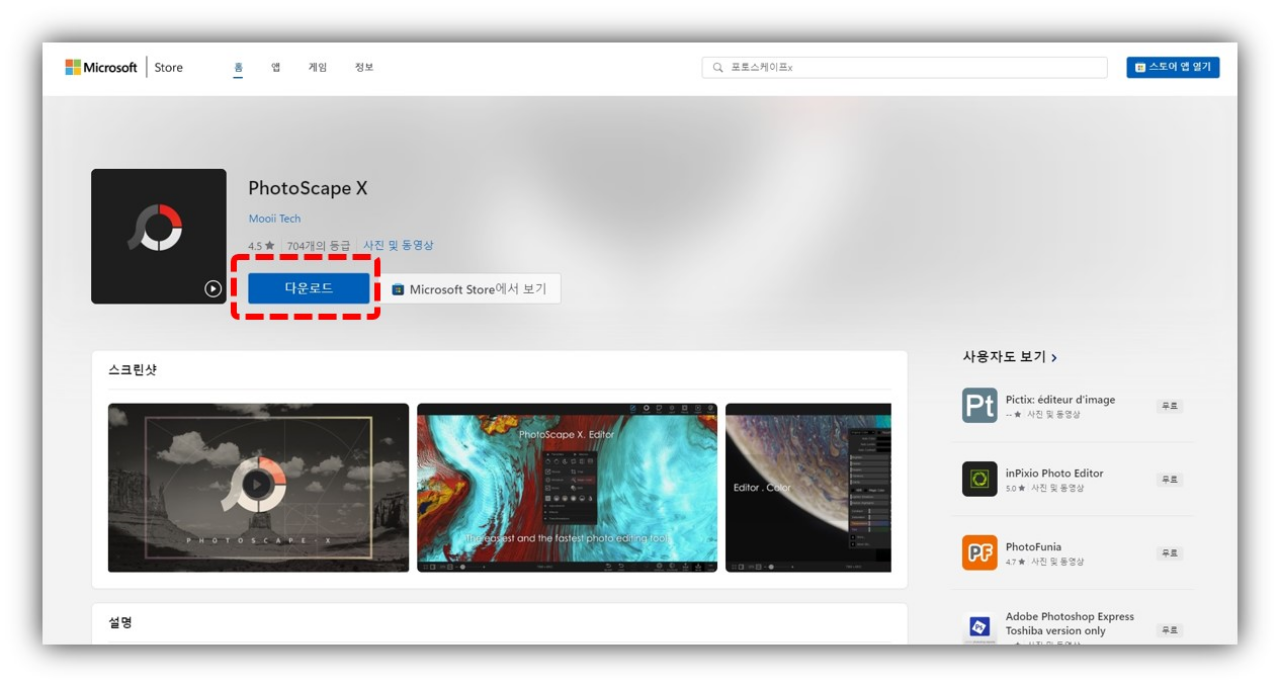Click the PhotoFunia PF icon
Viewport: 1280px width, 687px height.
point(980,553)
